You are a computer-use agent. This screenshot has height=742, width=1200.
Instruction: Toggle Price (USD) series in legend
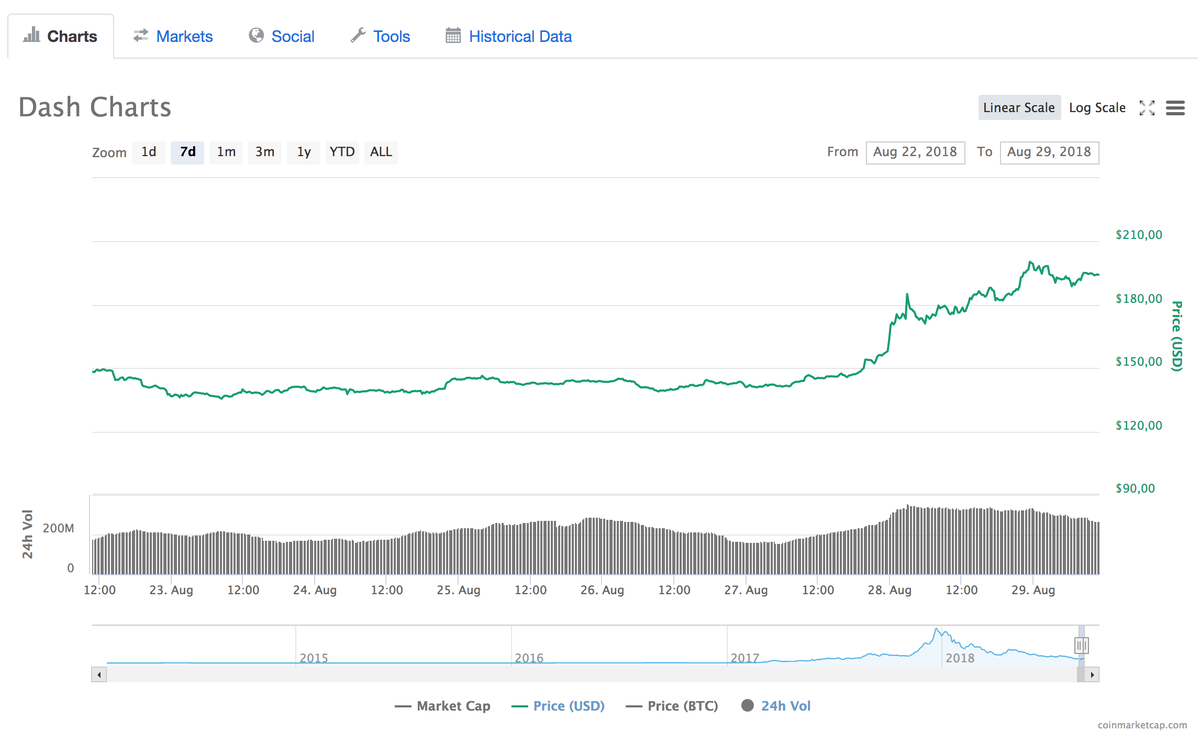558,706
